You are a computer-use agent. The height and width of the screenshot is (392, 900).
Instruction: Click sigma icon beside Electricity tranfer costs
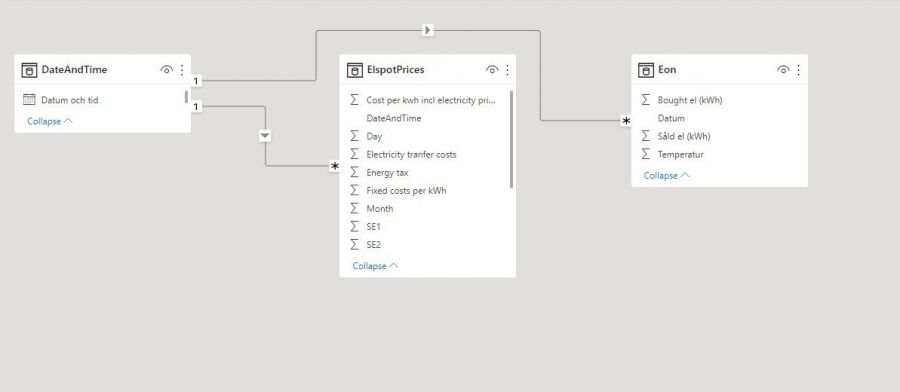355,154
